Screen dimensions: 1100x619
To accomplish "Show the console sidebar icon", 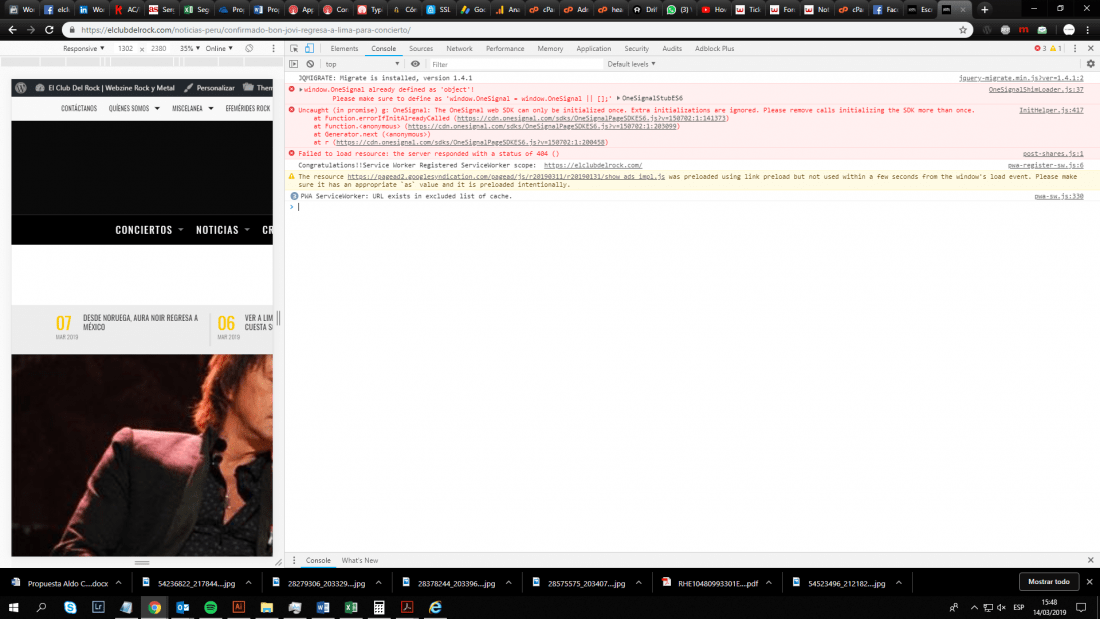I will click(294, 64).
